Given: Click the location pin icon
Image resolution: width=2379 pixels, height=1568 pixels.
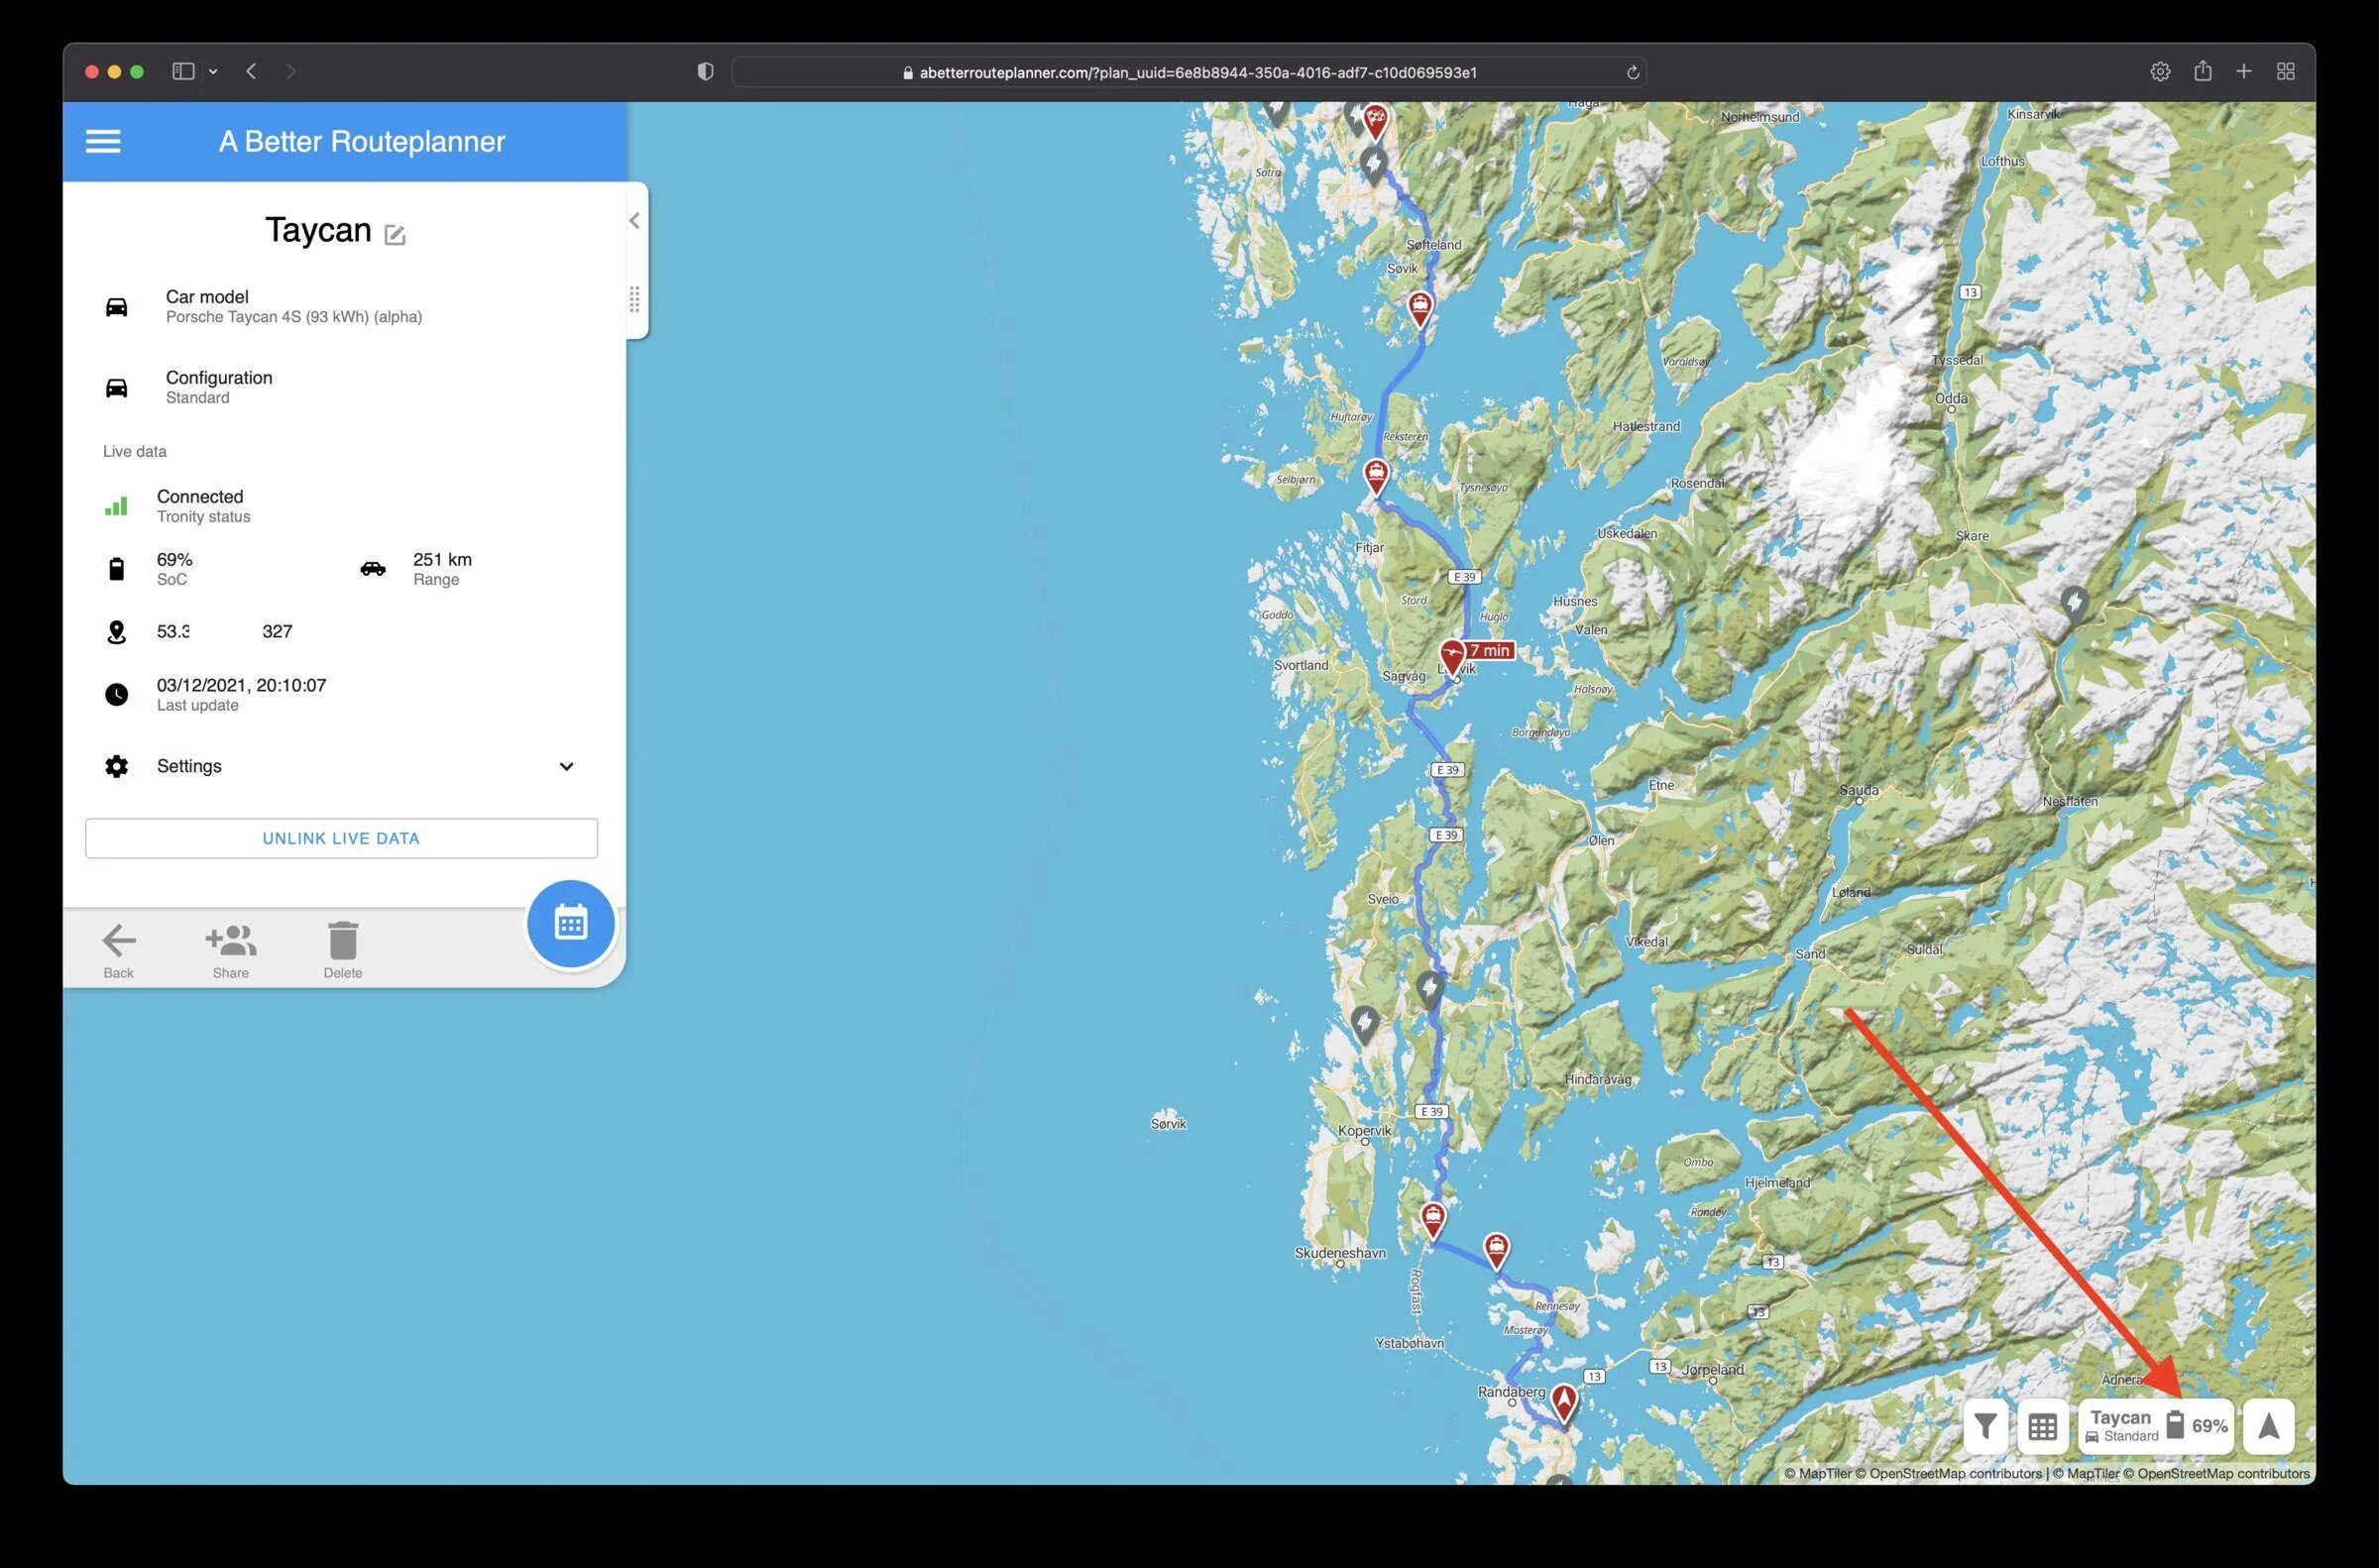Looking at the screenshot, I should tap(116, 632).
